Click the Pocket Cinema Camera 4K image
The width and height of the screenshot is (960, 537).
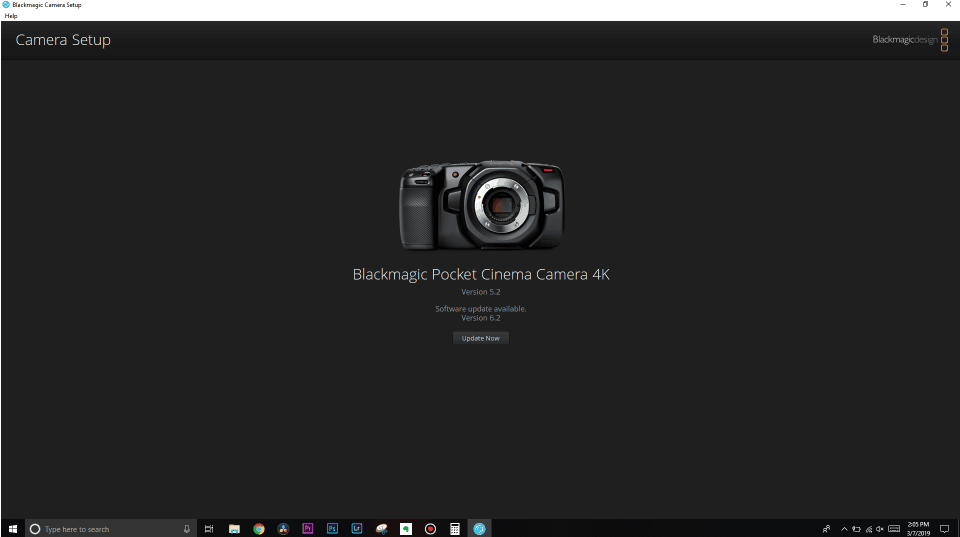(x=481, y=205)
